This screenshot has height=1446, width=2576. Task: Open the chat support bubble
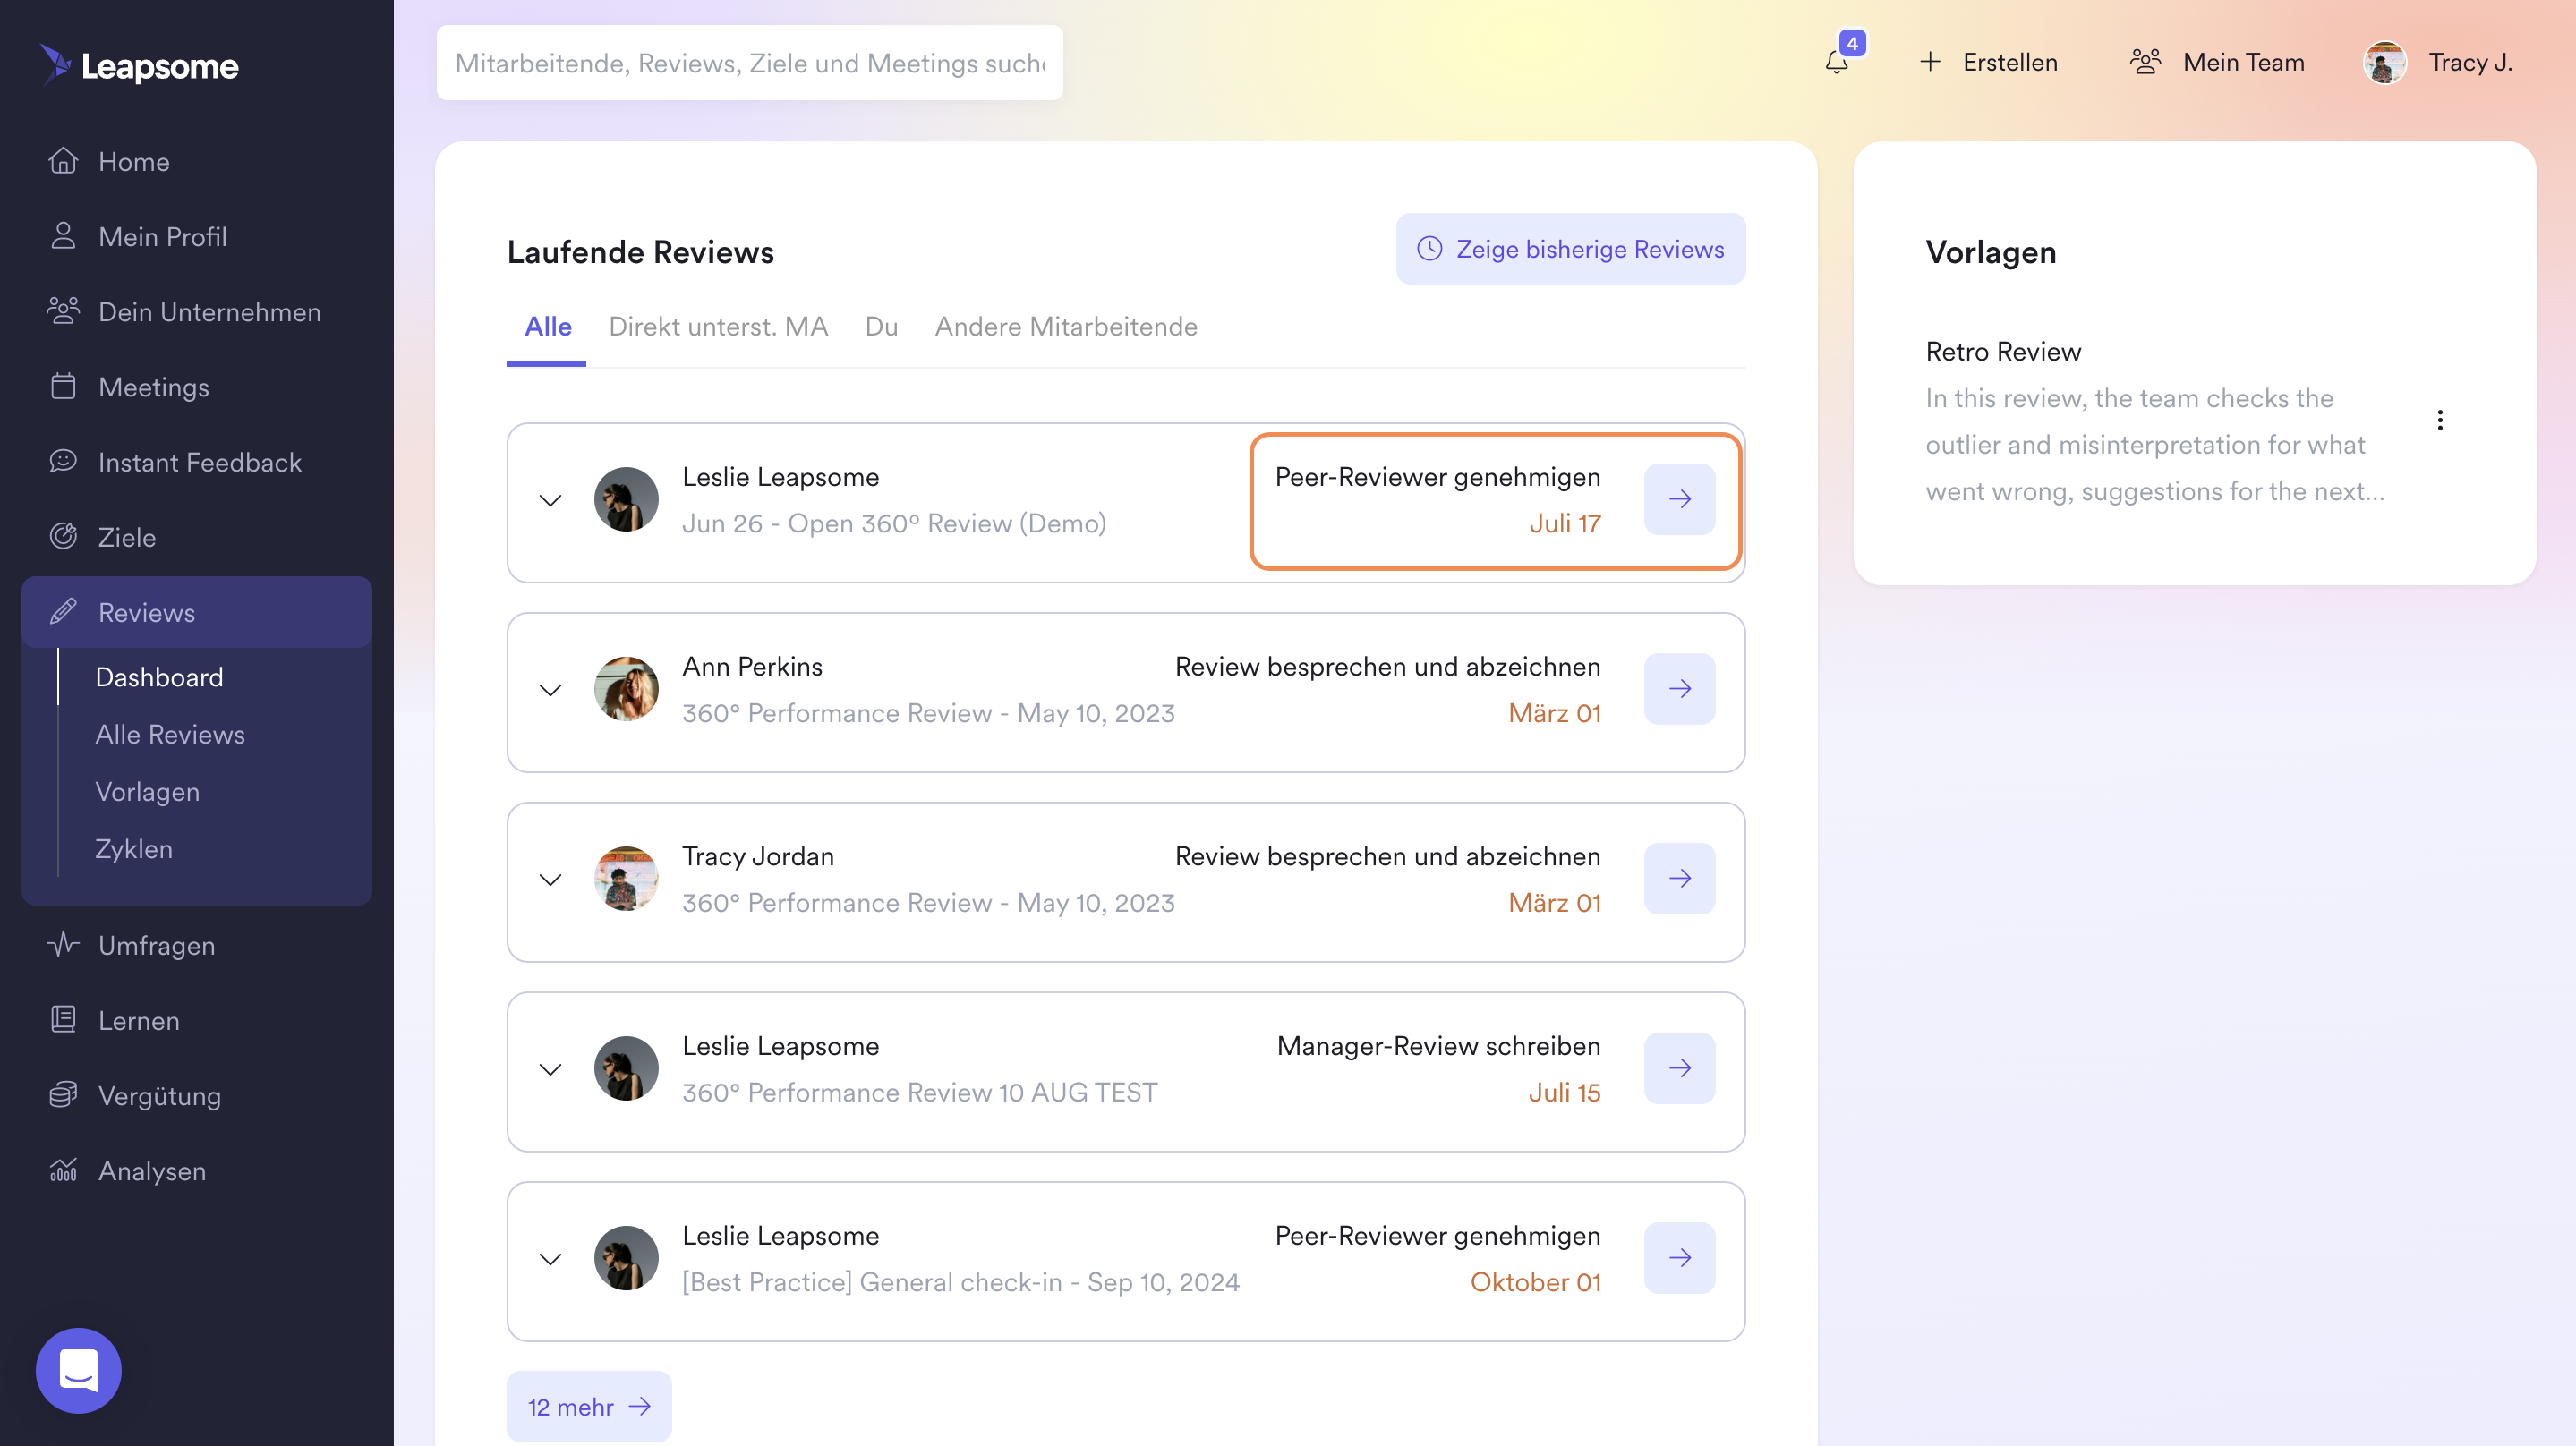point(78,1369)
